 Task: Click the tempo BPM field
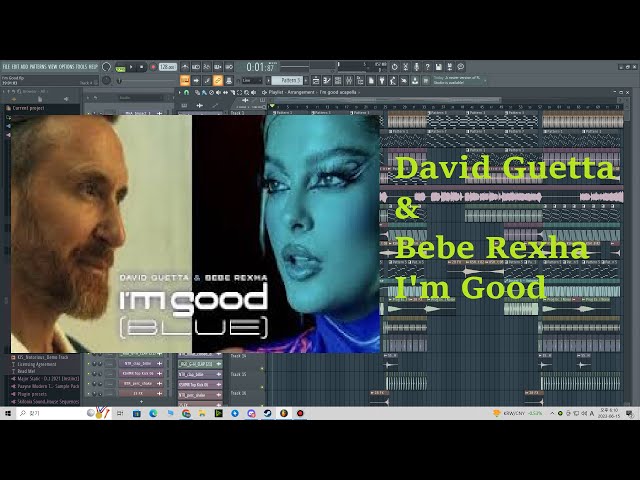click(168, 67)
